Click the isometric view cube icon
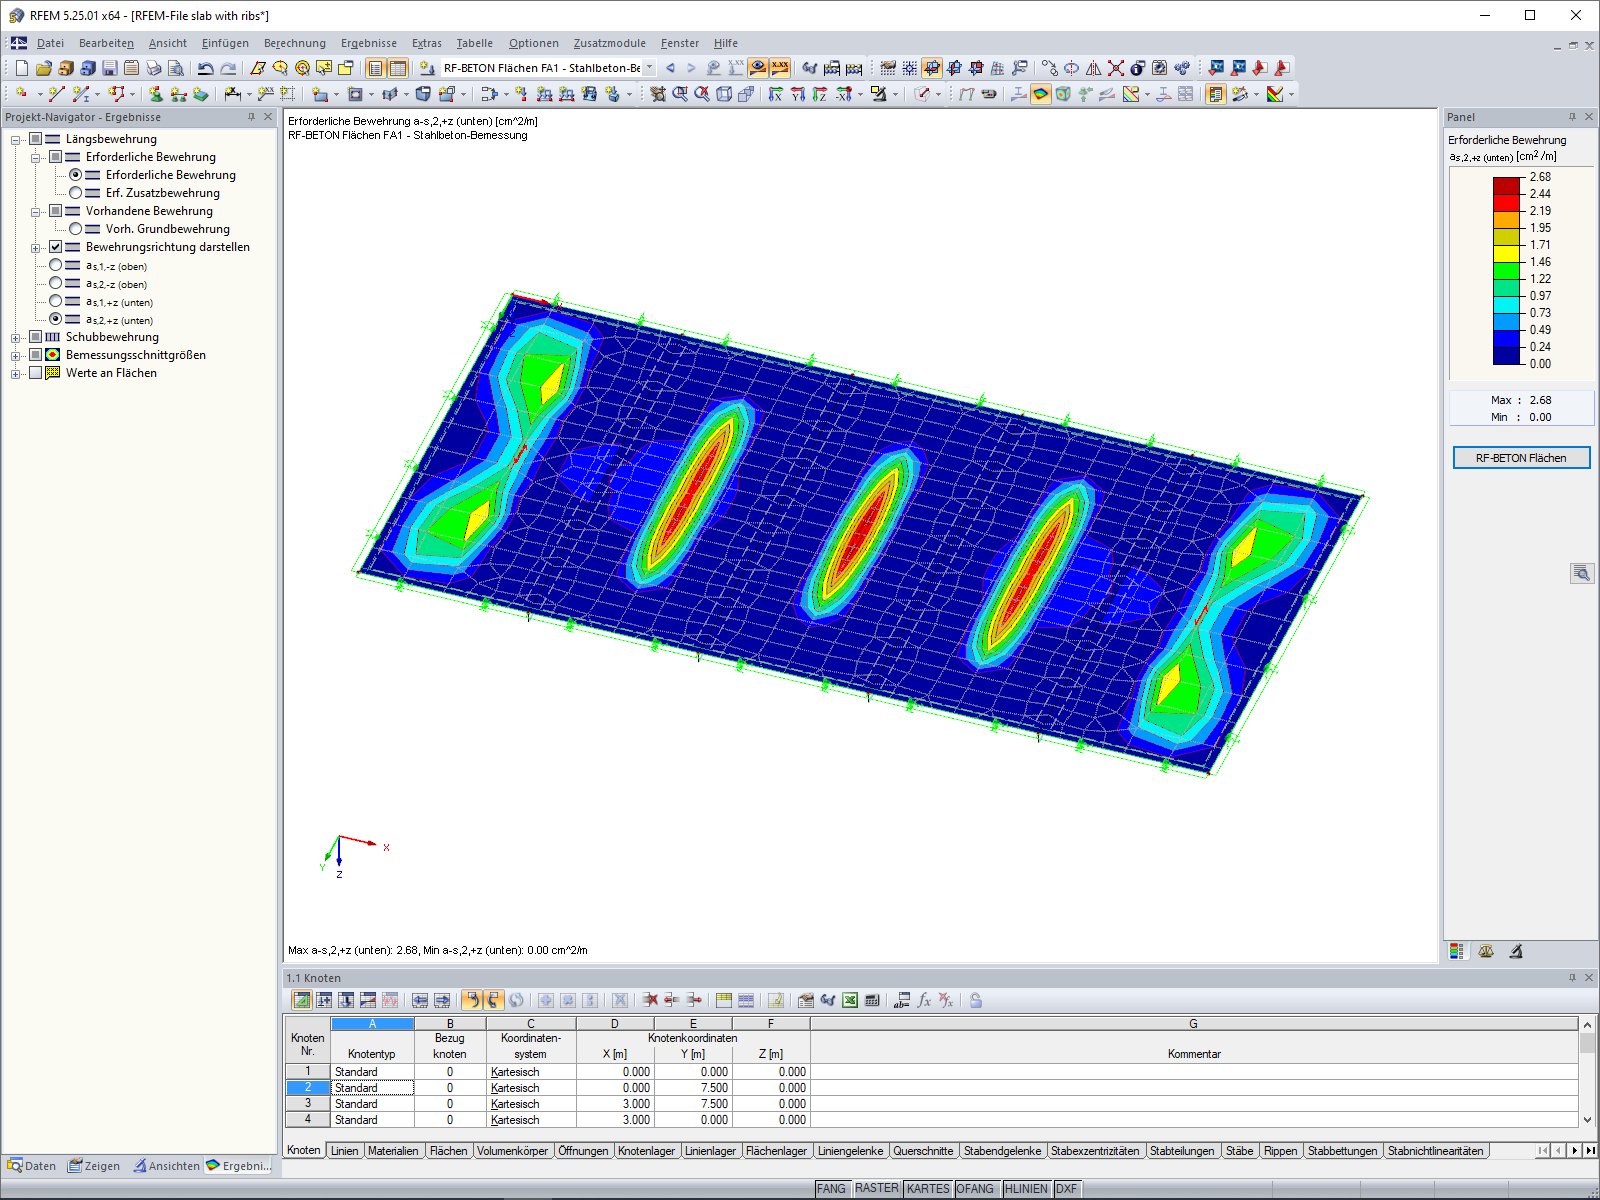 (724, 94)
